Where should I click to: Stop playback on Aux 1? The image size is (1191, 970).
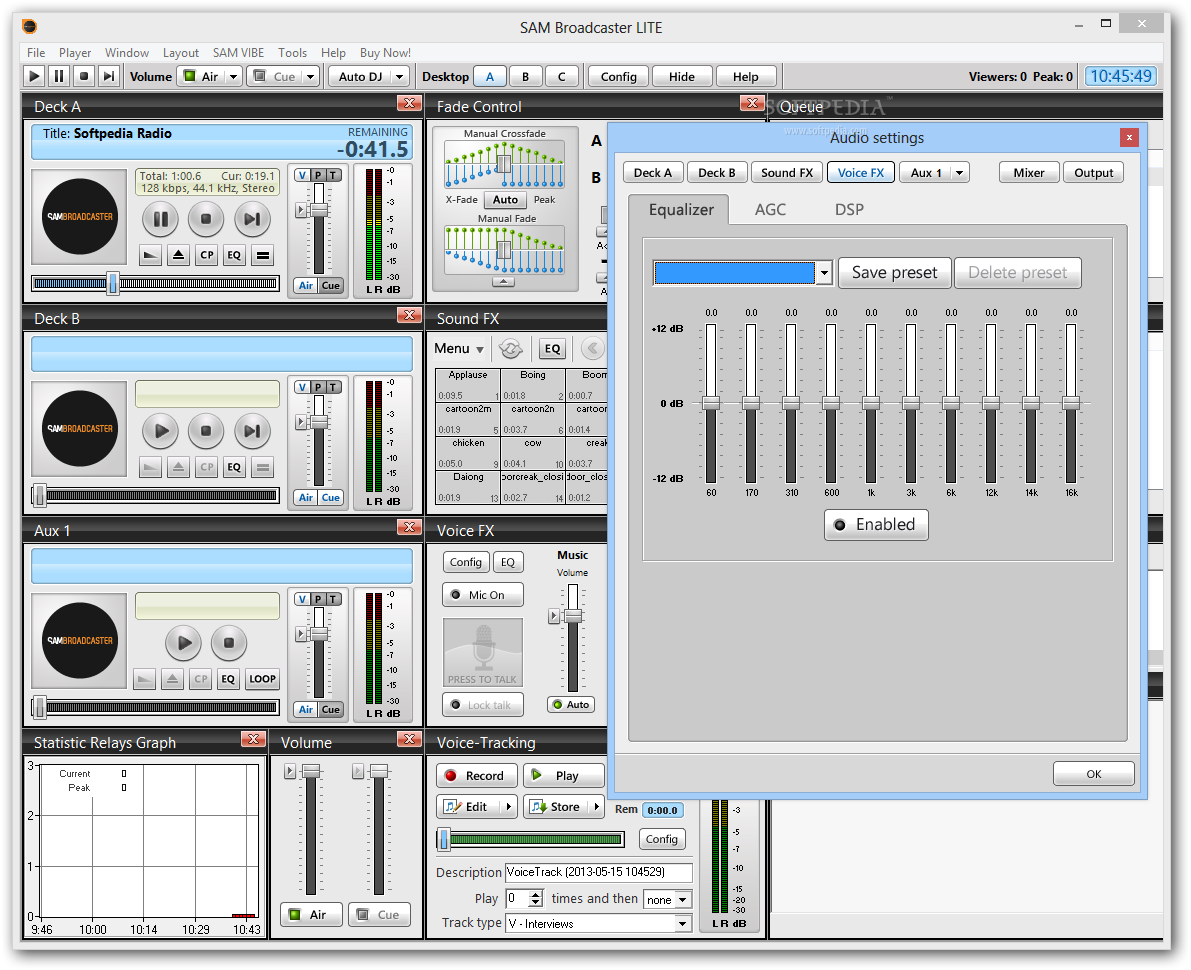point(229,643)
